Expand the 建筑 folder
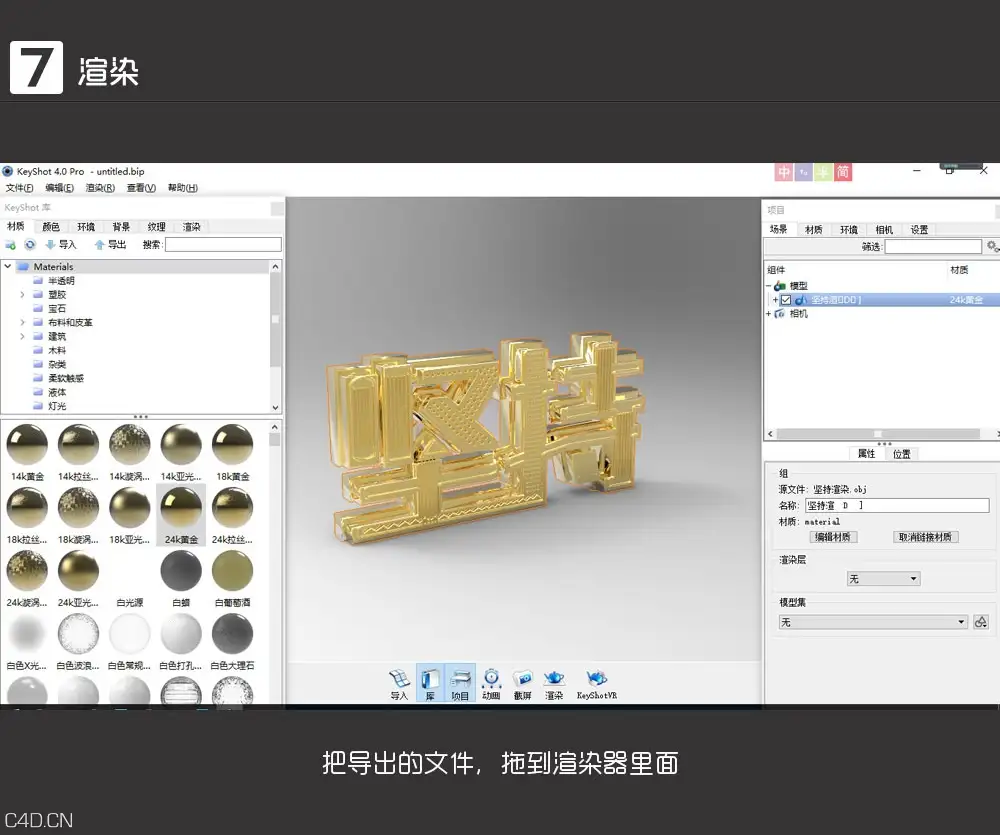This screenshot has width=1000, height=835. click(x=22, y=337)
